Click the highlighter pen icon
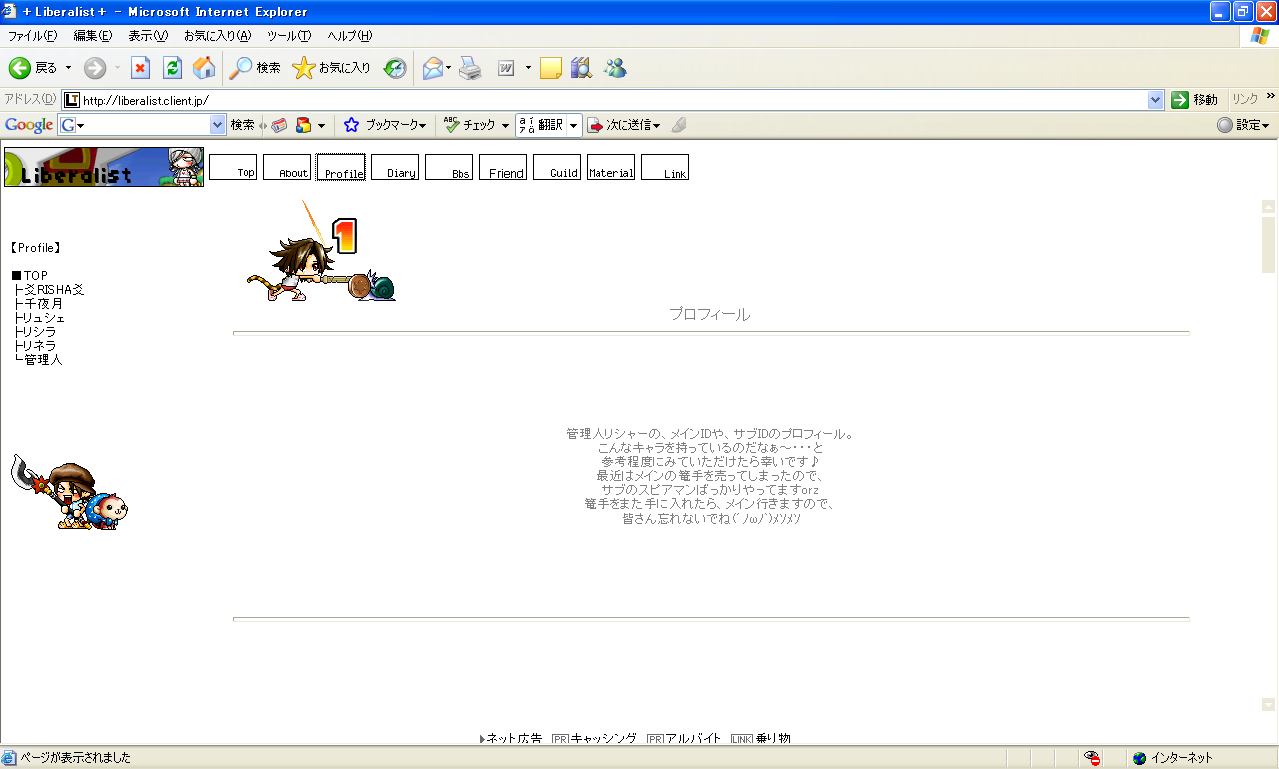This screenshot has width=1279, height=769. click(679, 125)
